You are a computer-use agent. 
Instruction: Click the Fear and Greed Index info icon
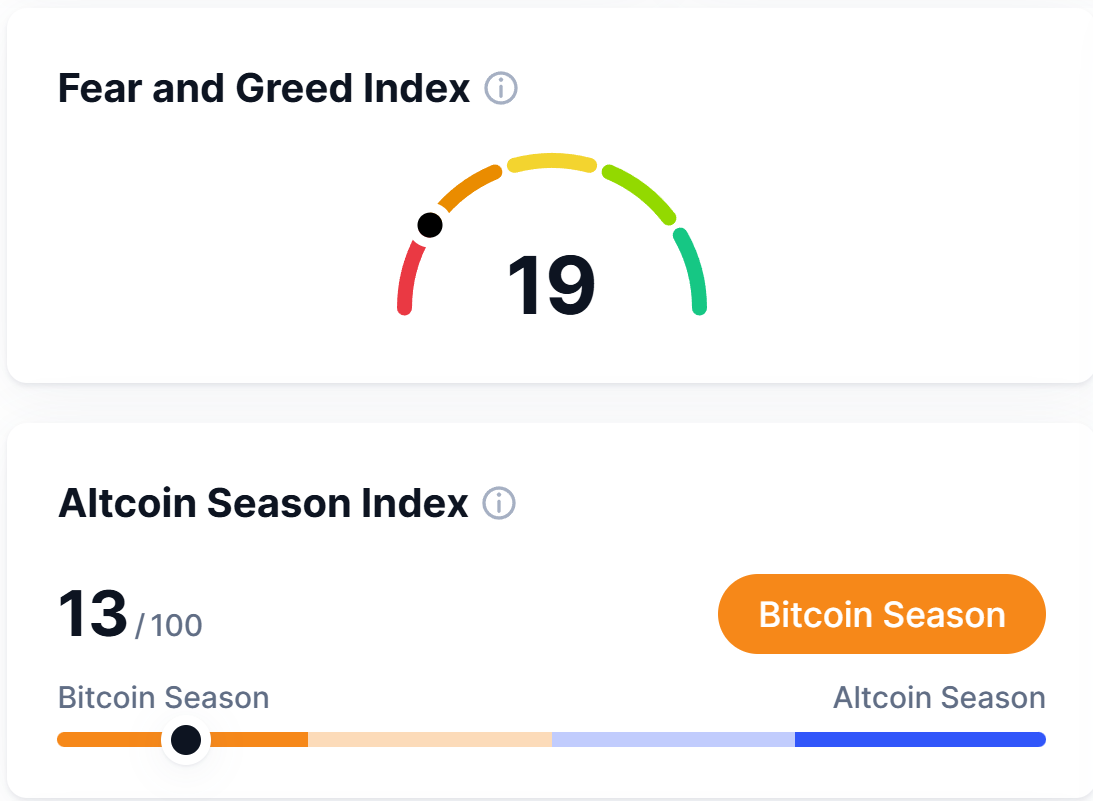click(x=501, y=89)
